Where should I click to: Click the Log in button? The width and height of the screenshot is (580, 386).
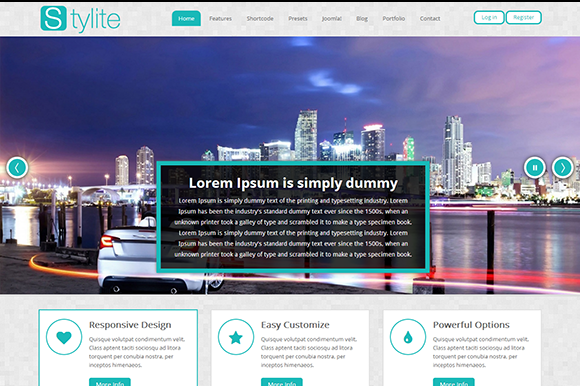[x=489, y=17]
